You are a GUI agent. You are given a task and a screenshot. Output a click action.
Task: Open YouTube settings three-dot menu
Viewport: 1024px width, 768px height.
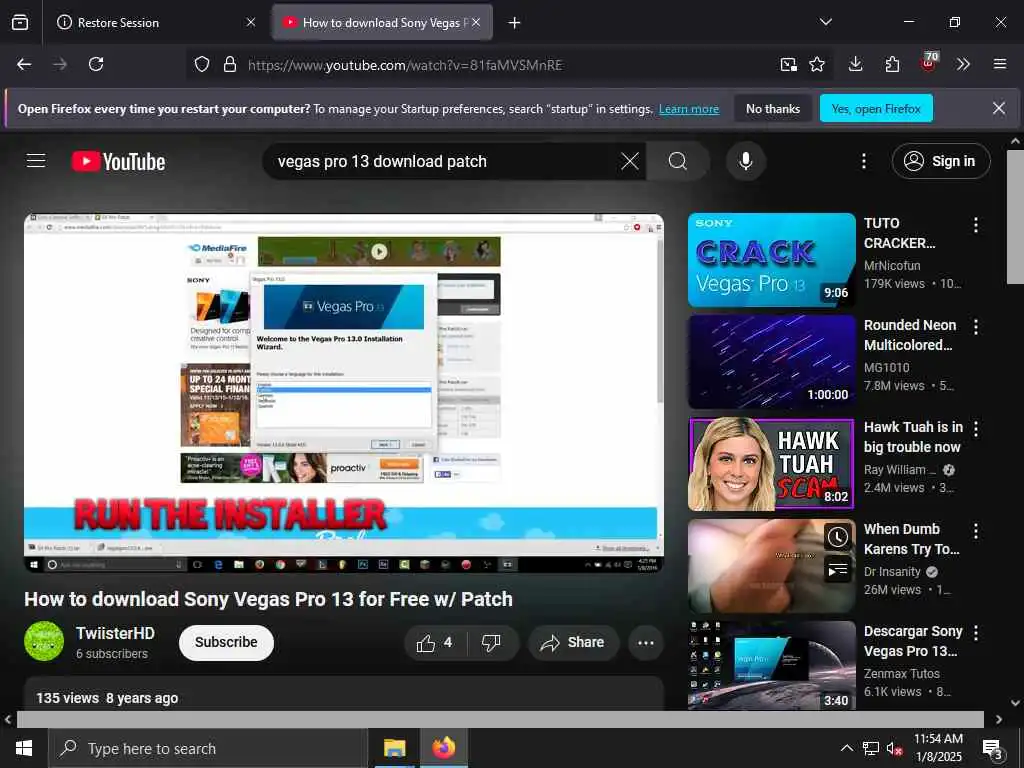point(863,161)
